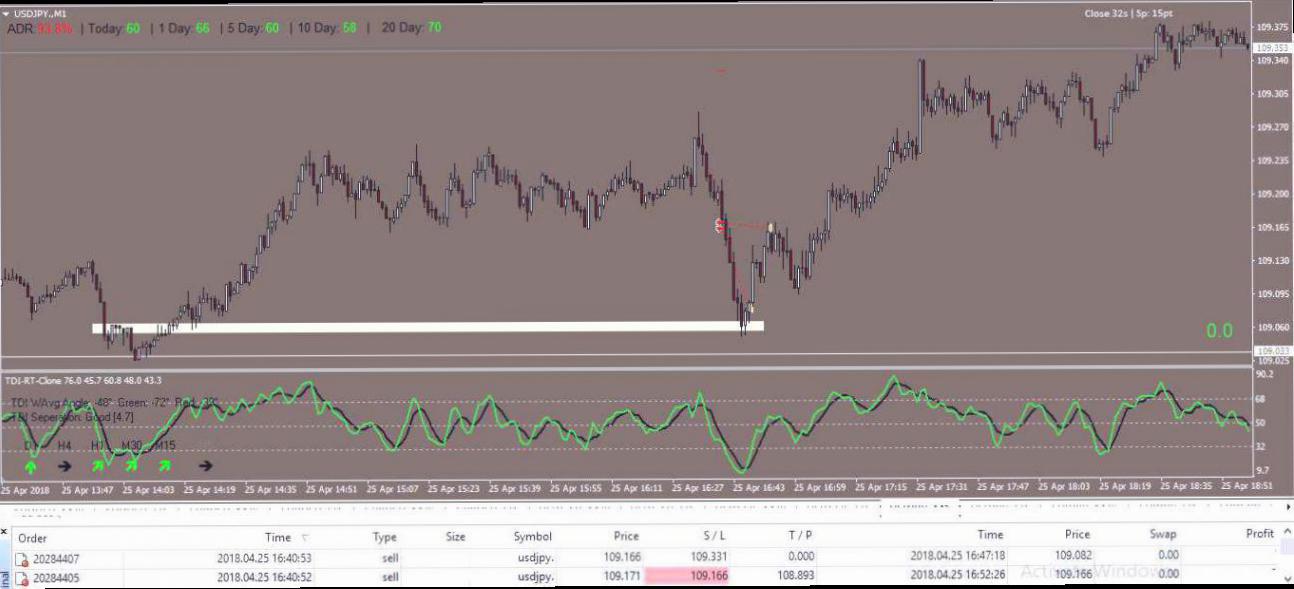Click open time 2018.04.25 16:40:52
Viewport: 1294px width, 589px height.
click(264, 577)
